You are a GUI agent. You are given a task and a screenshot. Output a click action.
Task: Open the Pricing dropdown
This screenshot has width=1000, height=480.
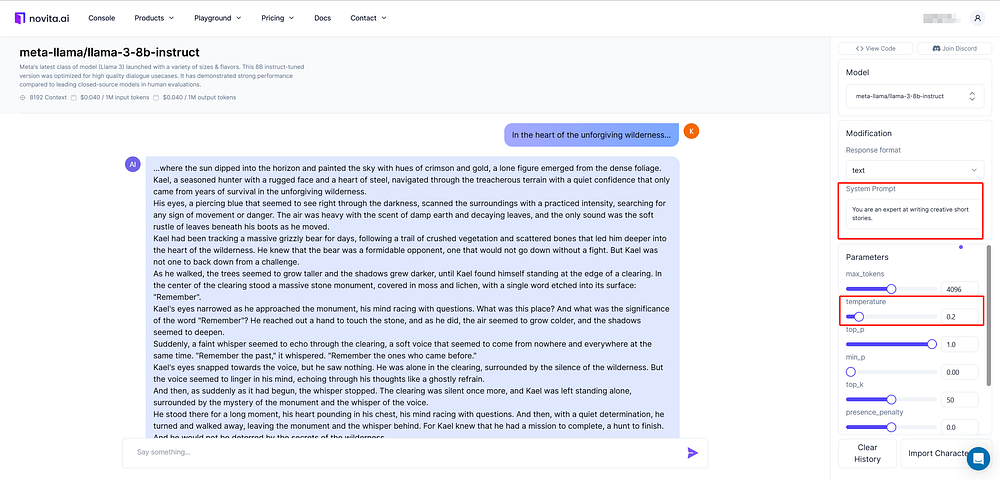coord(277,18)
